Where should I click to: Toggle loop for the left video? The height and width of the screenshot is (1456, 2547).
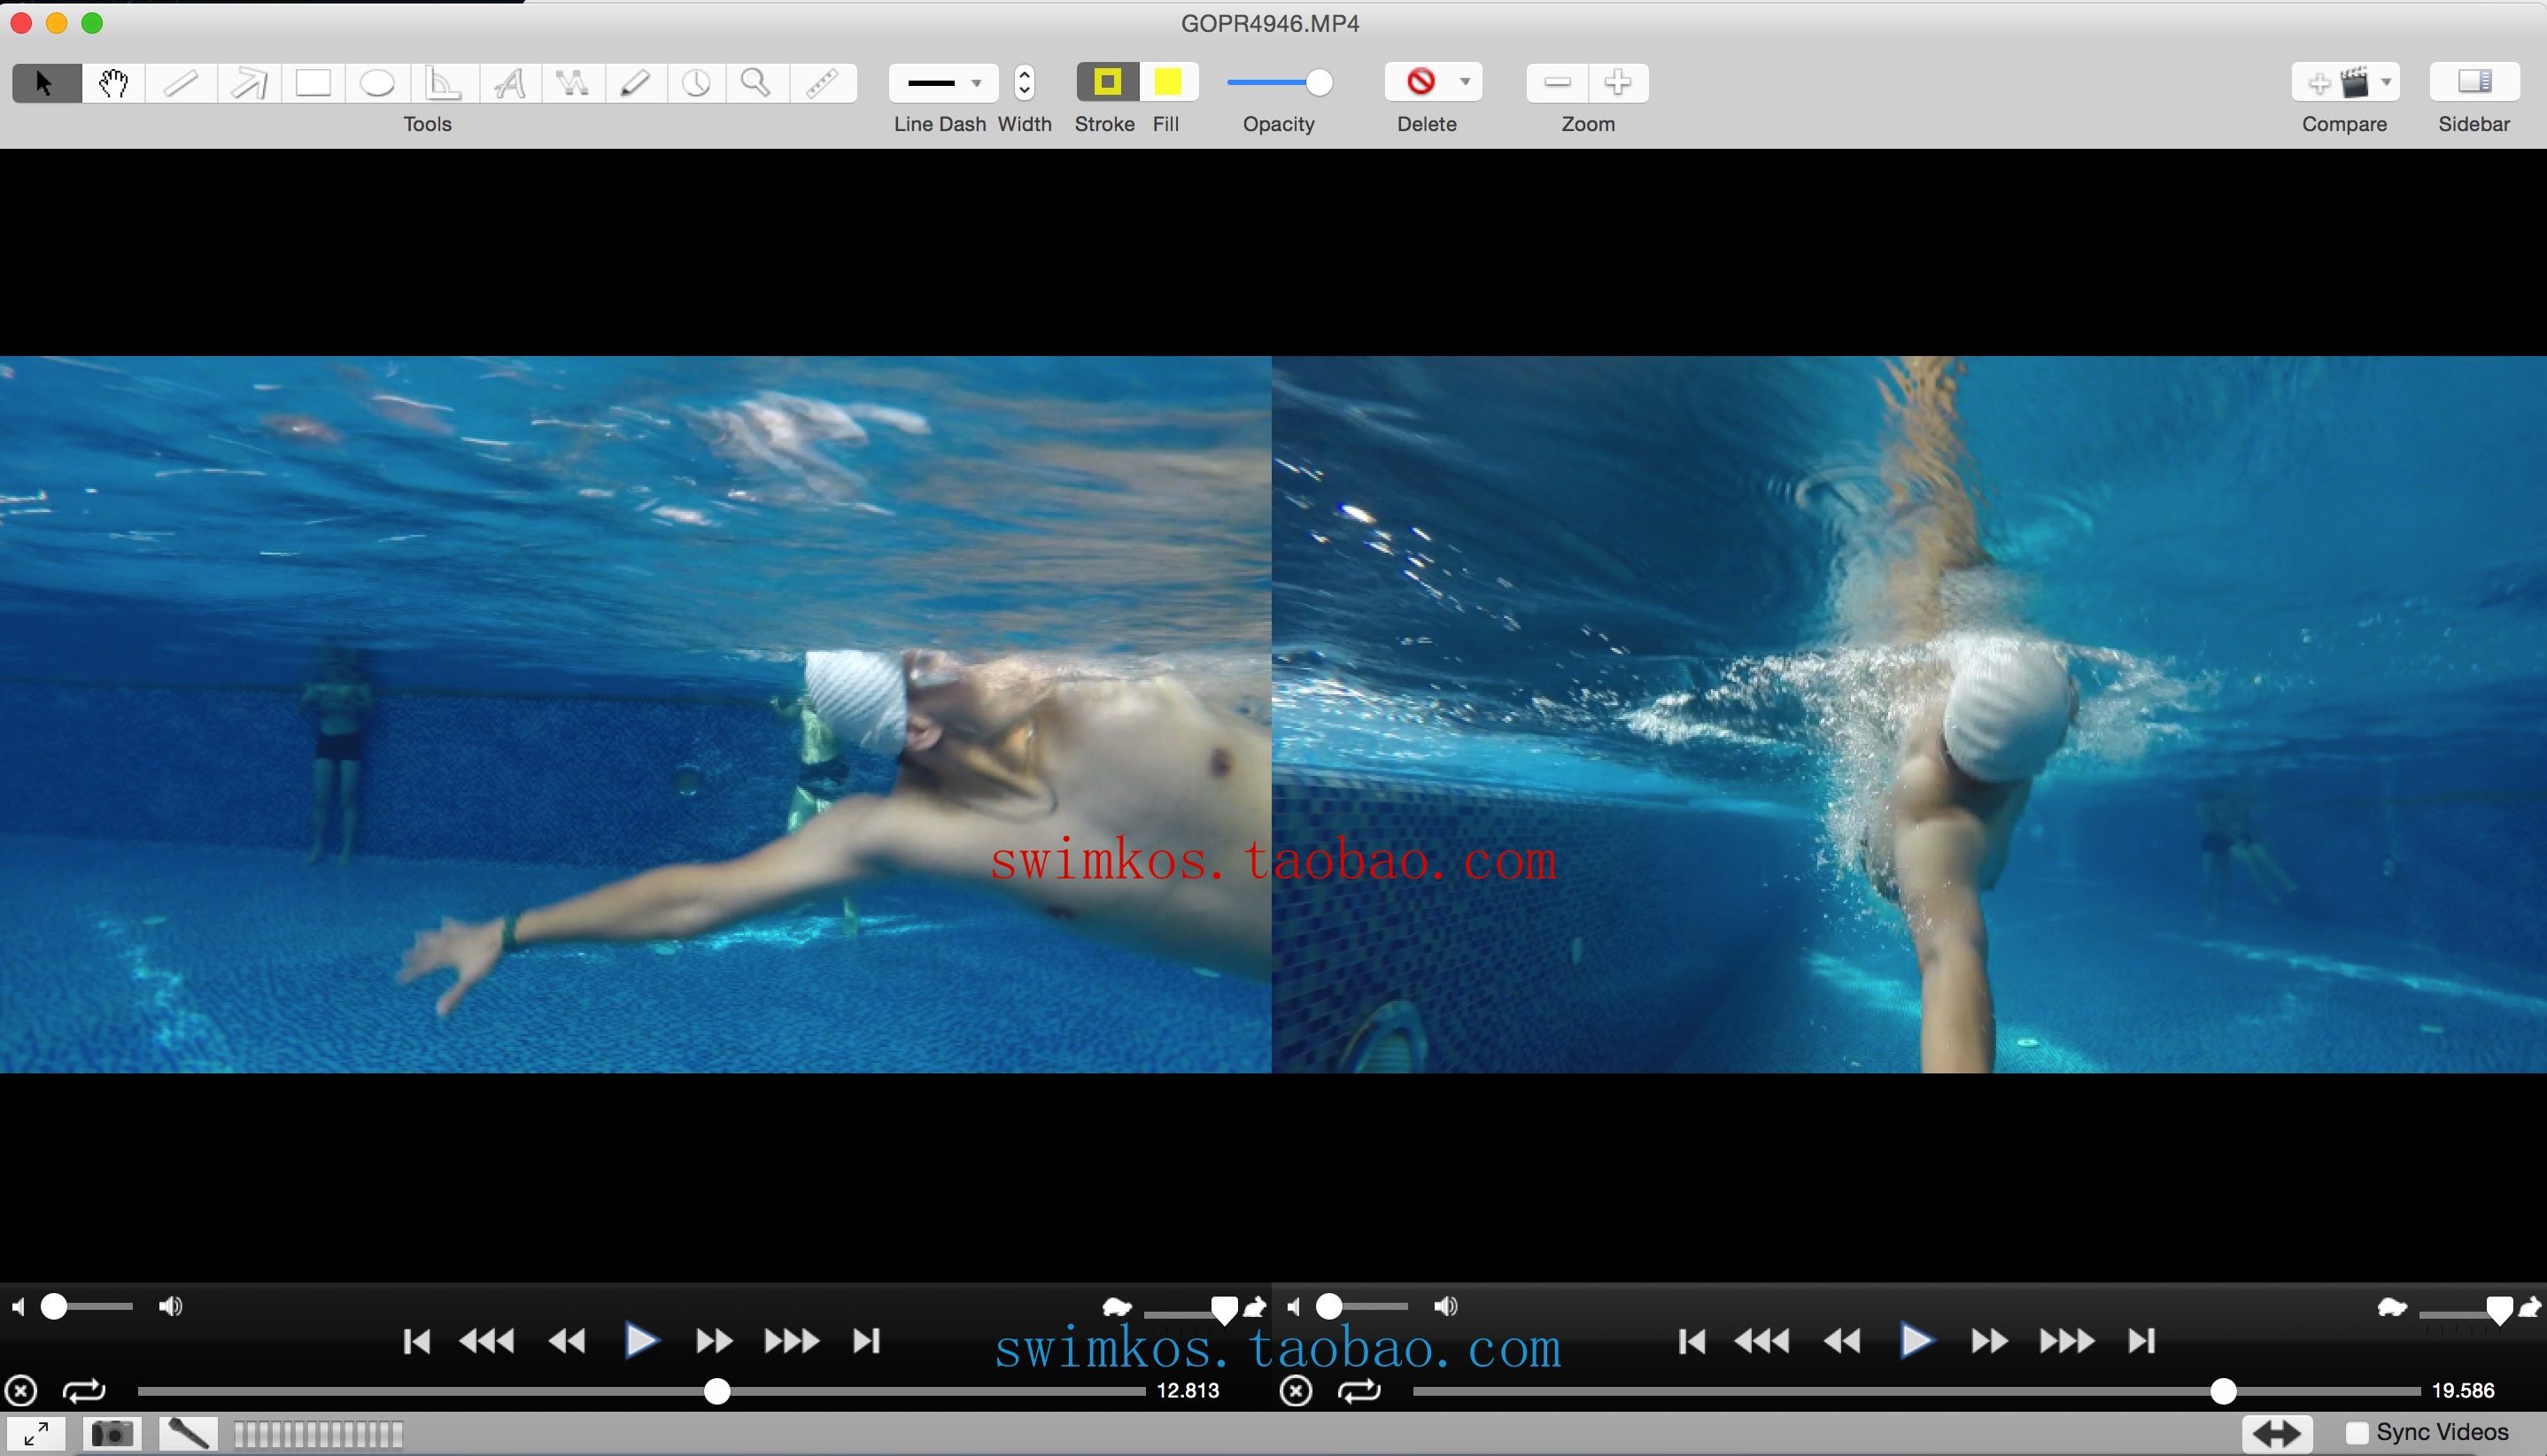tap(84, 1391)
